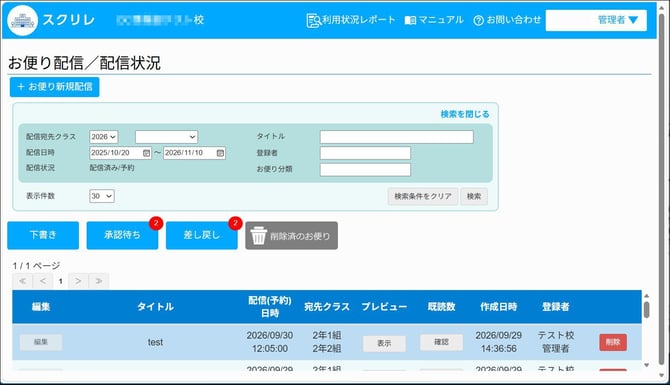The height and width of the screenshot is (385, 670).
Task: Click red 削除 button for test row
Action: coord(613,342)
